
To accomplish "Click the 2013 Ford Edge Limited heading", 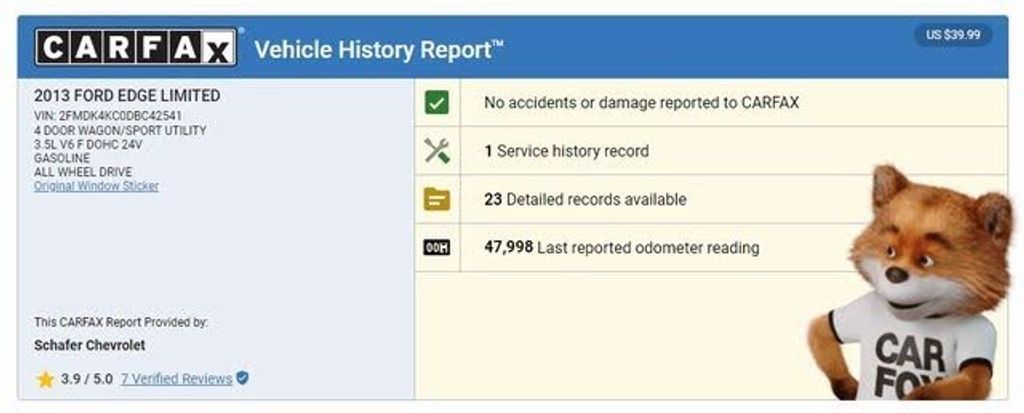I will (x=127, y=95).
